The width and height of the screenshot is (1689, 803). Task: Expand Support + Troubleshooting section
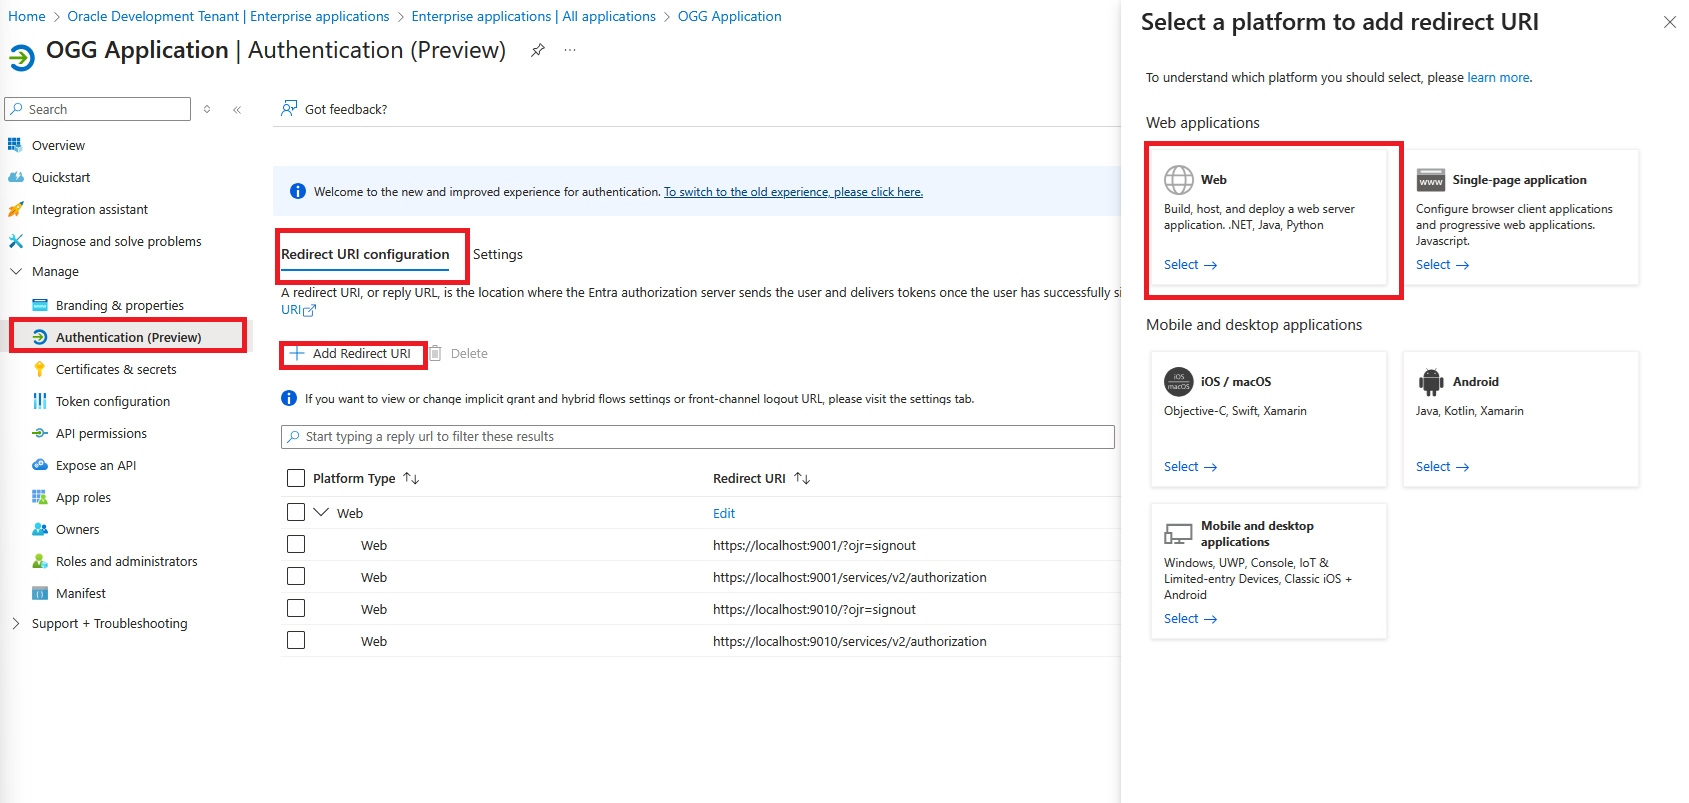16,623
